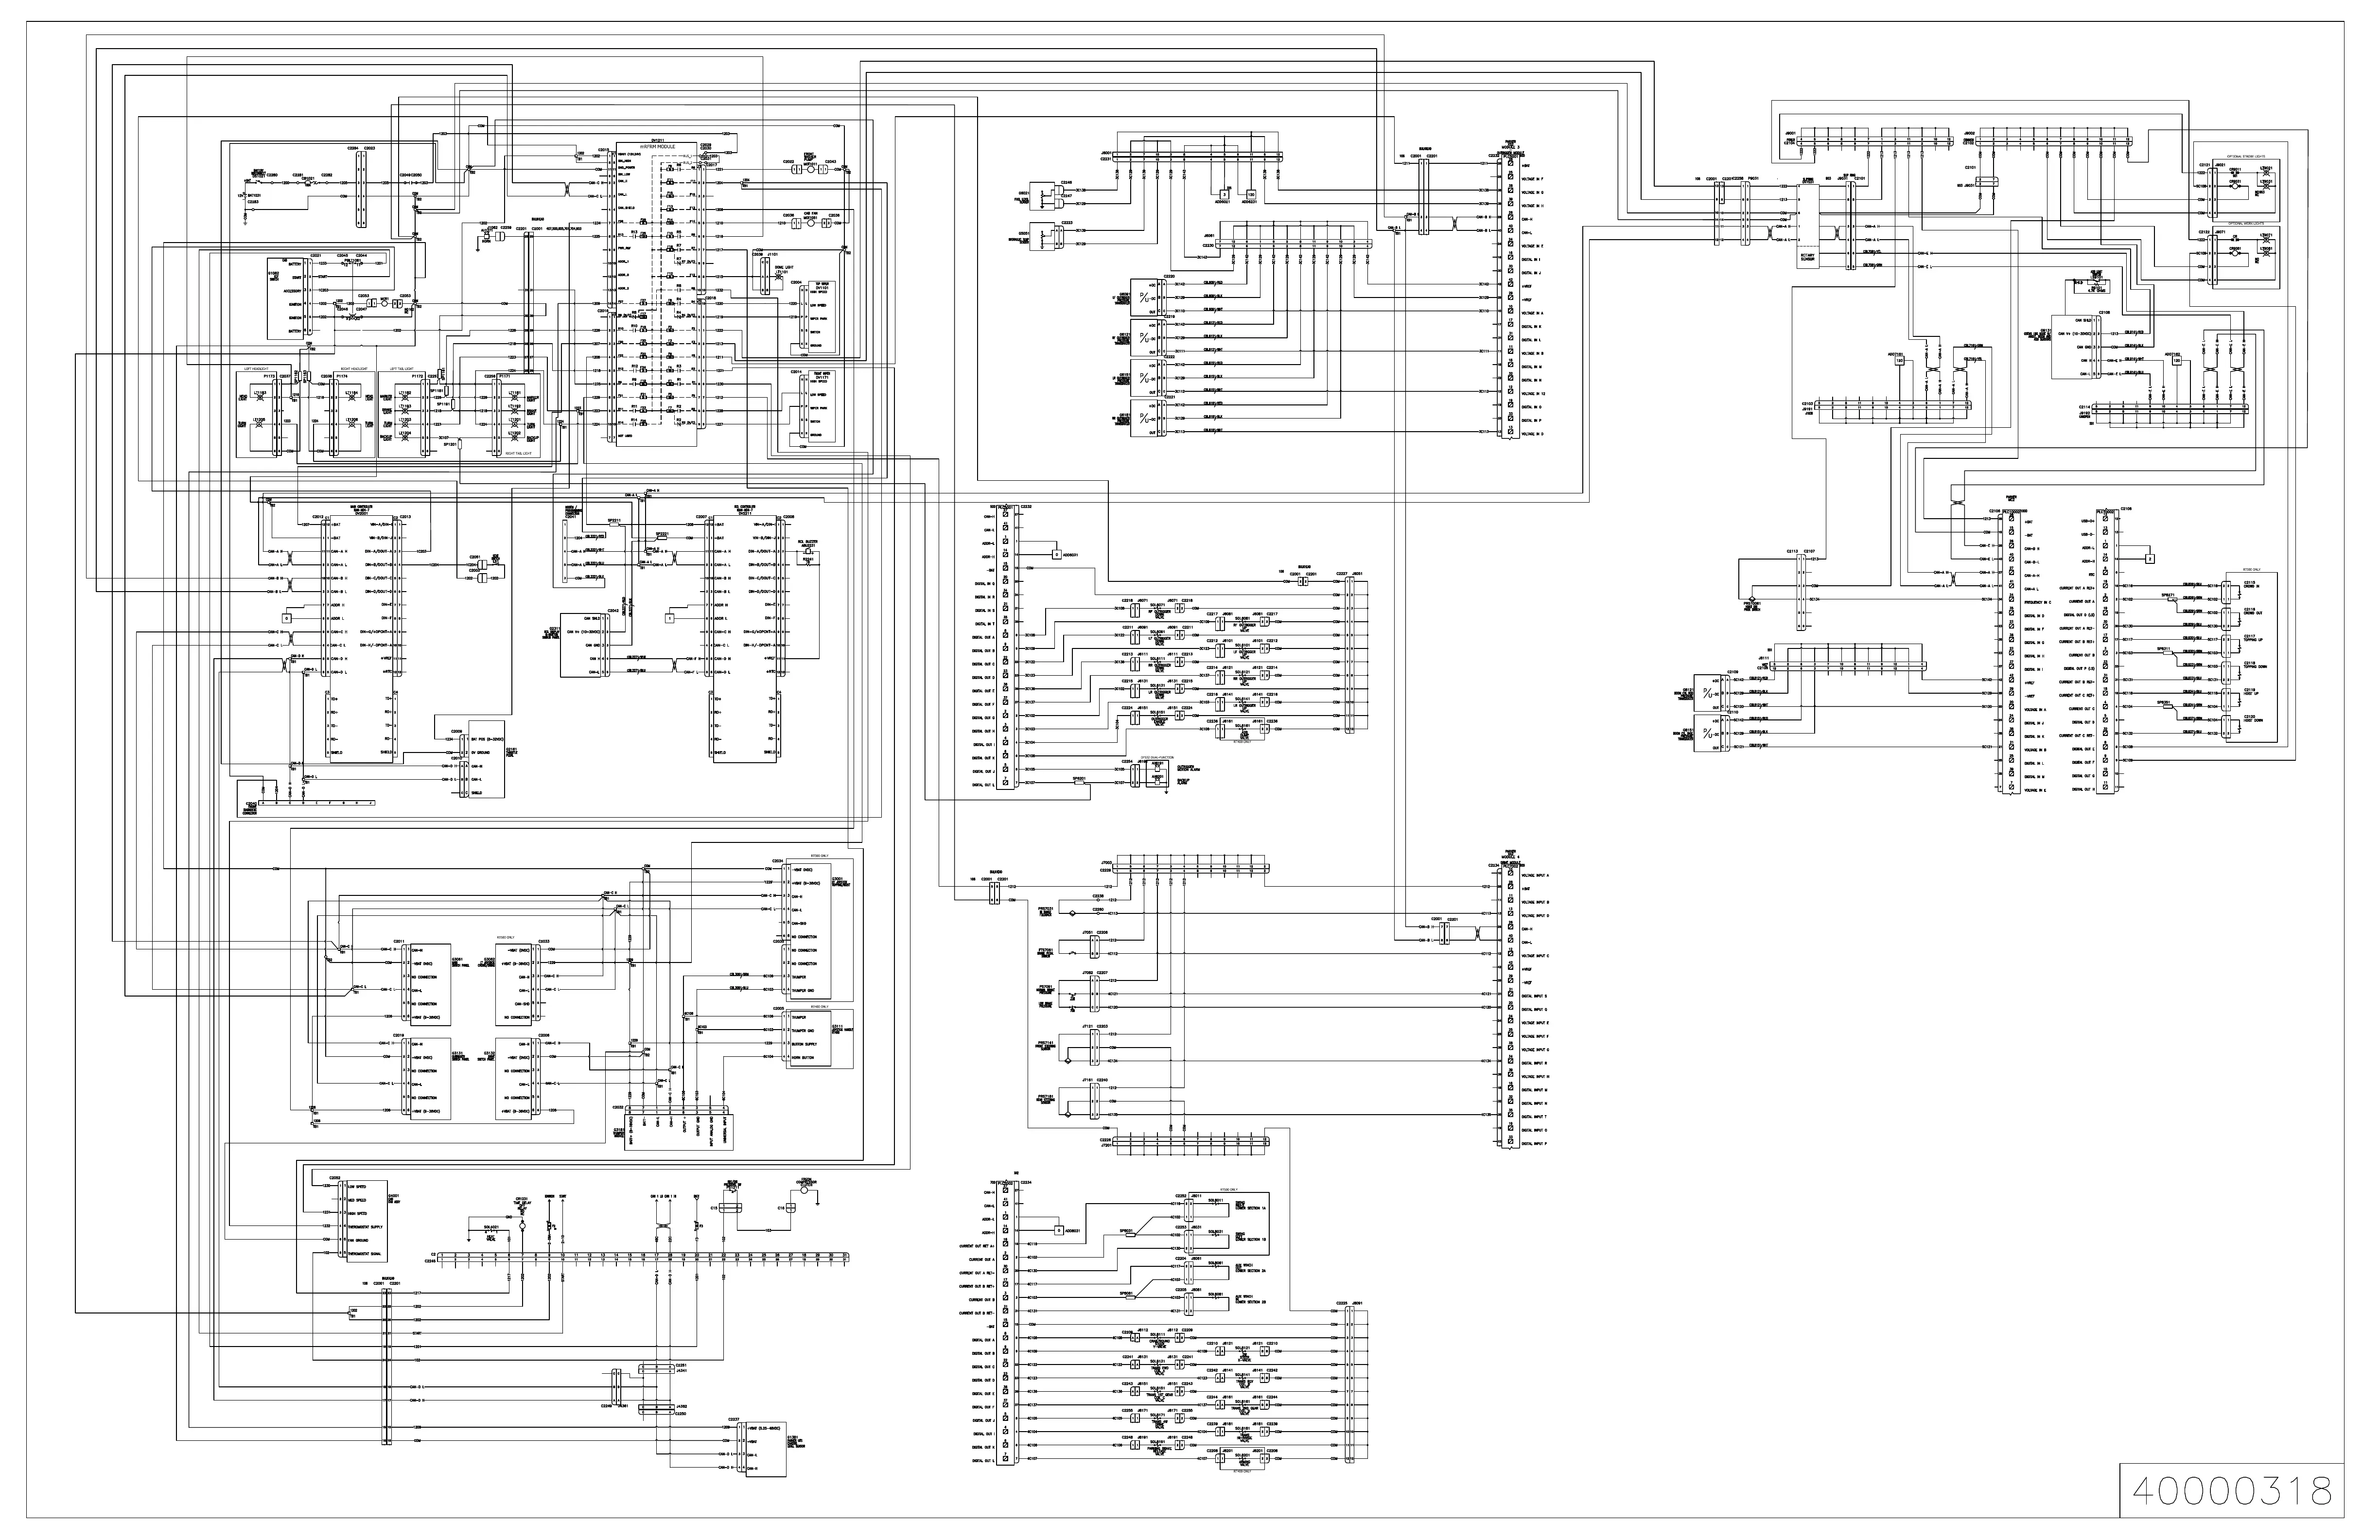Image resolution: width=2380 pixels, height=1540 pixels.
Task: Click the mRFRM MODULE title label
Action: pos(657,147)
